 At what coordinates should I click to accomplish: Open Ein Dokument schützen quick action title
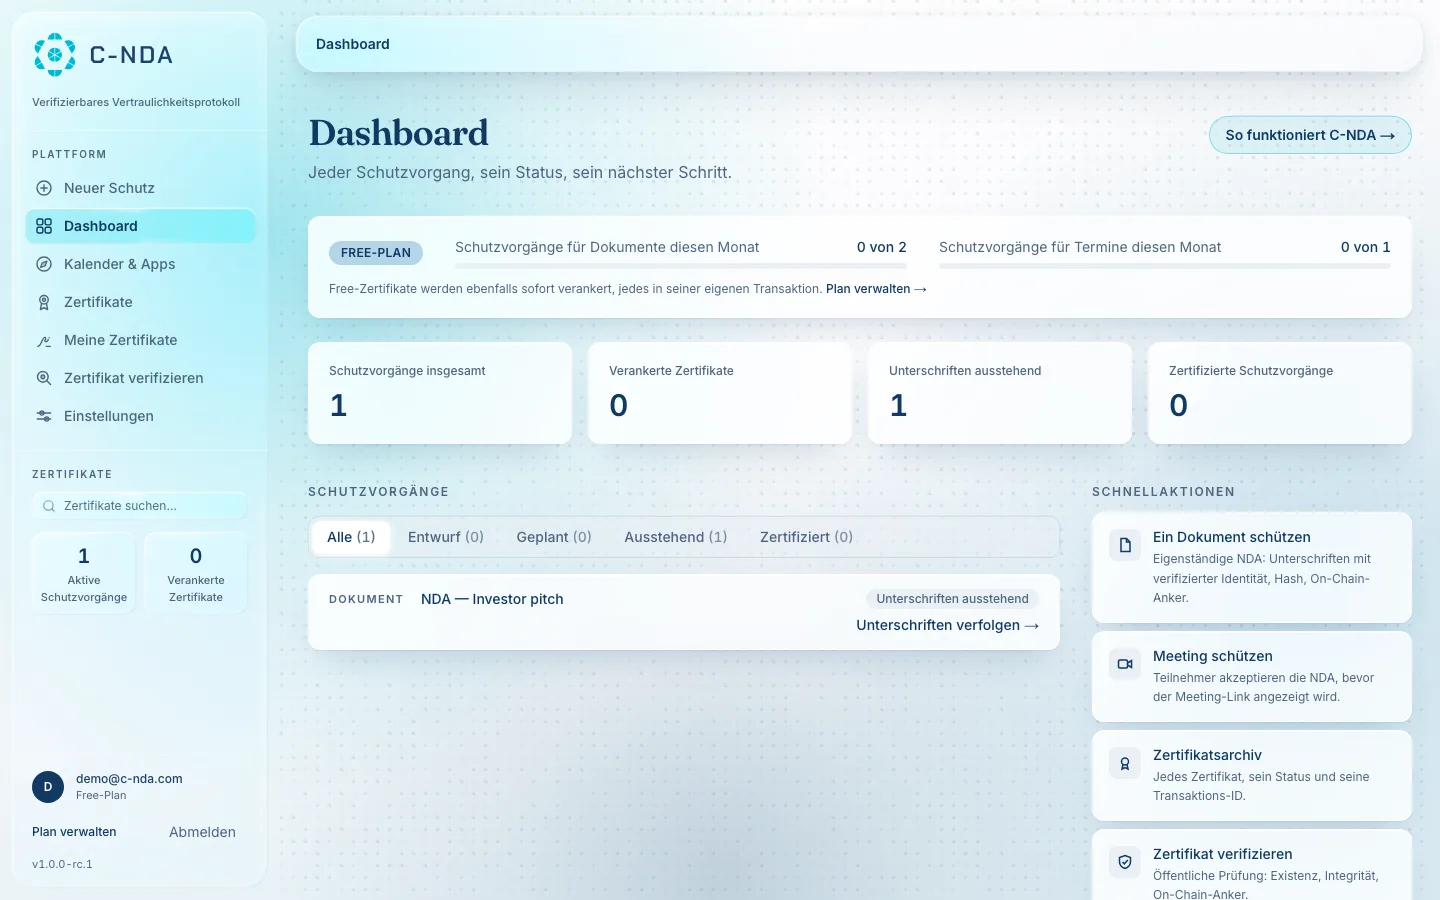(1232, 537)
